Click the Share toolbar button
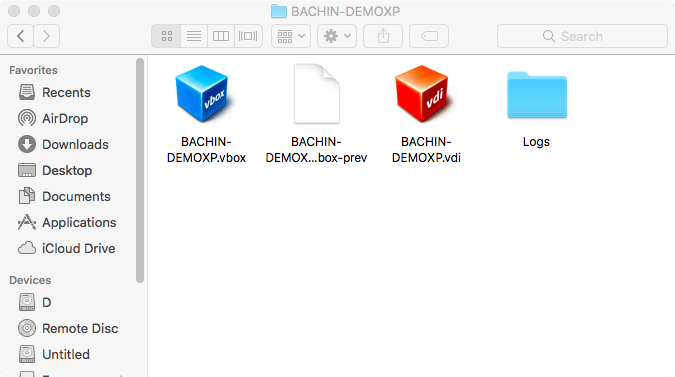This screenshot has height=377, width=675. (383, 36)
